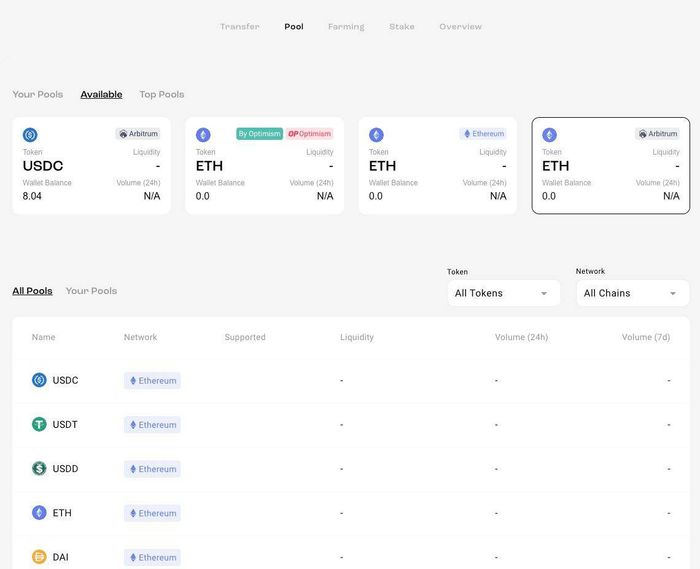Click the USDD token icon in table
Viewport: 700px width, 569px height.
click(x=39, y=468)
